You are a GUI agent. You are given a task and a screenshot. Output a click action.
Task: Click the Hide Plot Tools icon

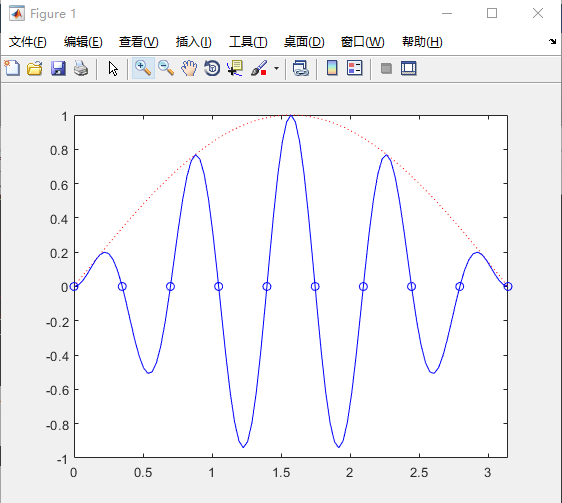tap(386, 68)
